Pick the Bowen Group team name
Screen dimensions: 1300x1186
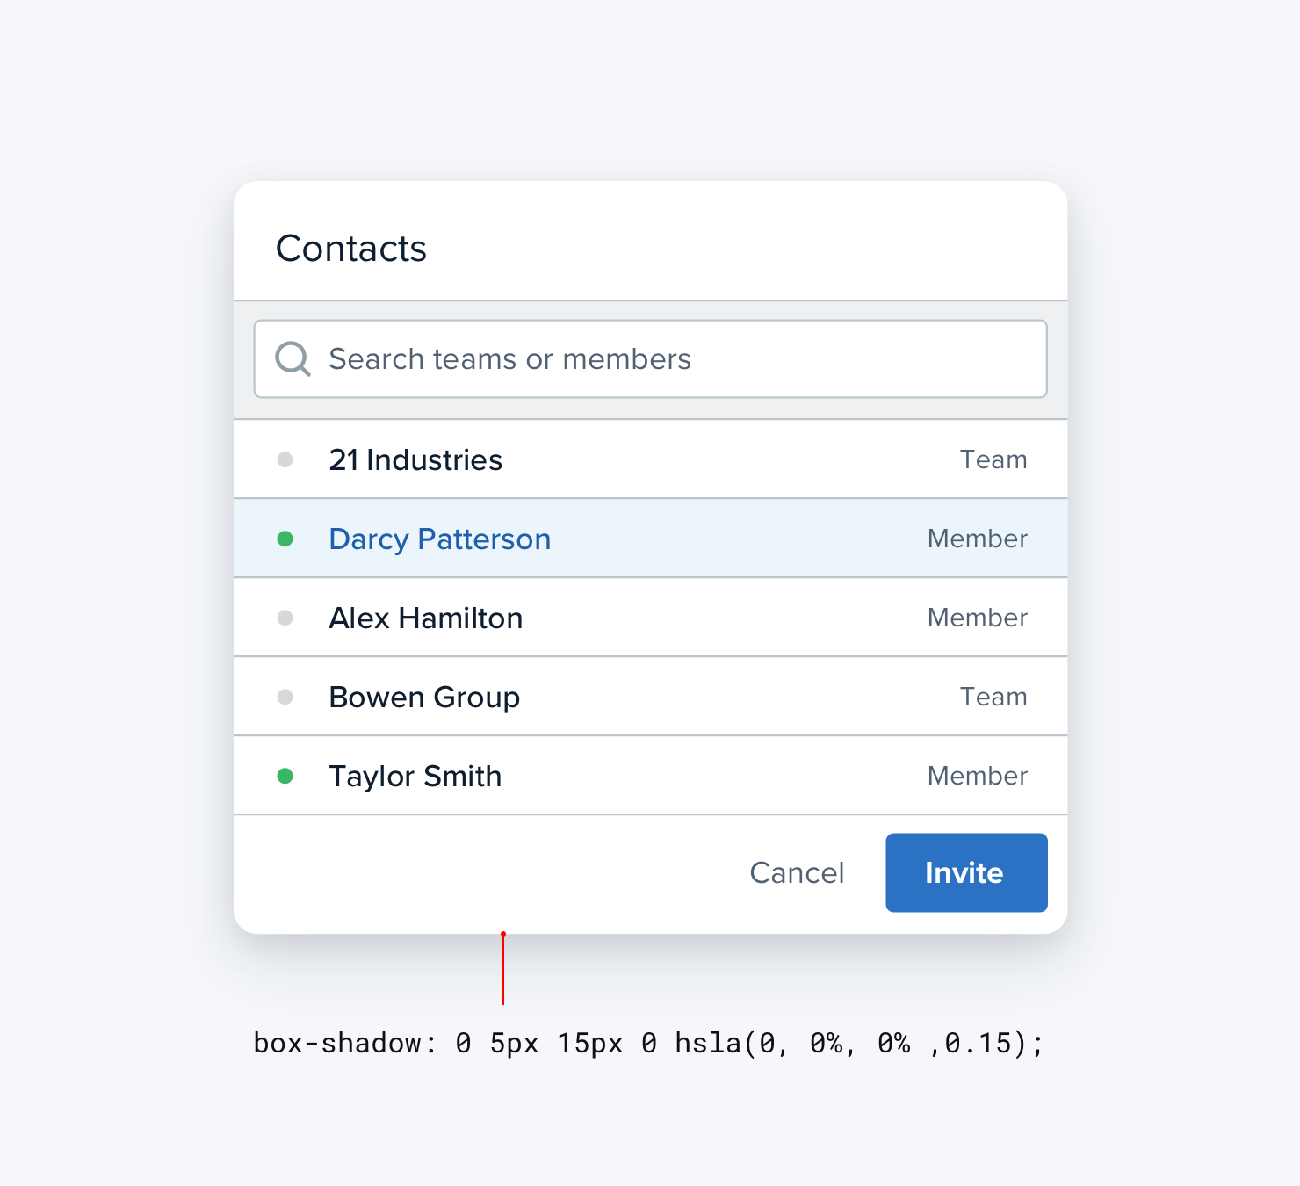pyautogui.click(x=424, y=697)
